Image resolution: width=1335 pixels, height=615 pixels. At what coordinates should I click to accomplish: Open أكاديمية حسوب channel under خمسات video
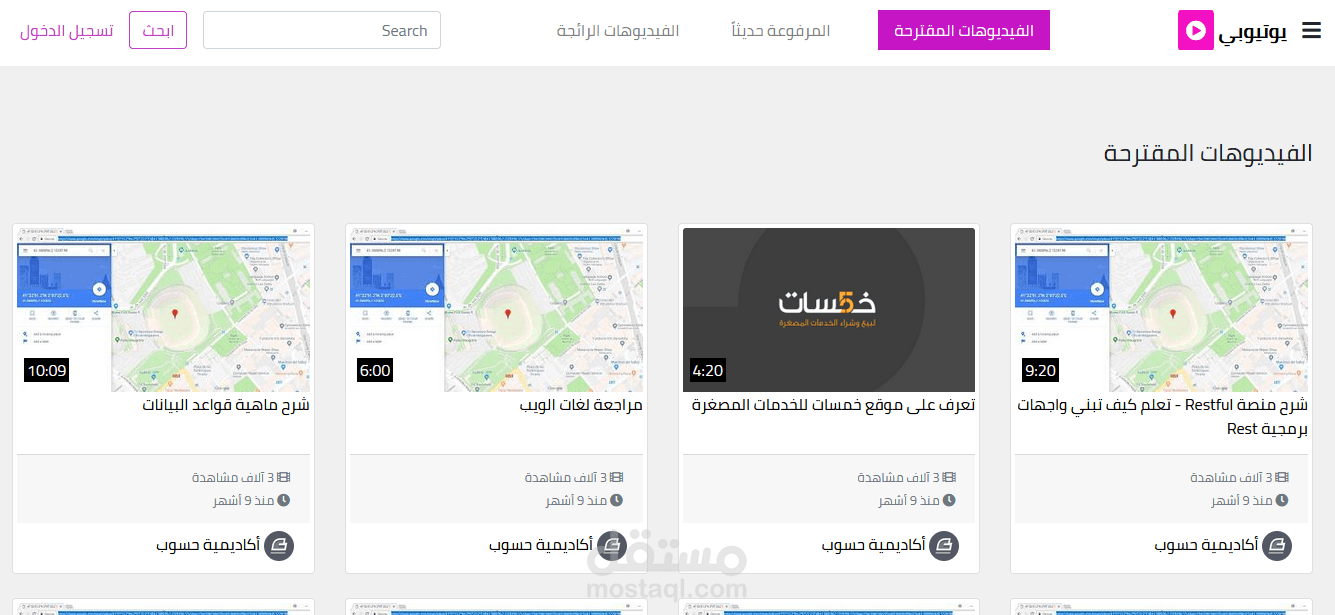point(873,546)
